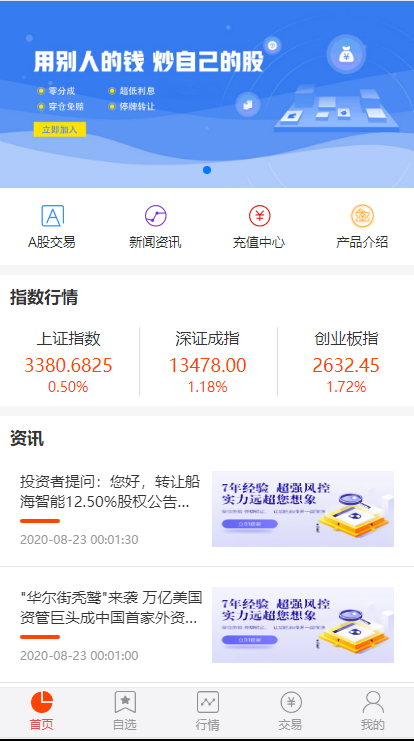View the 深证成指 index quote

click(207, 361)
